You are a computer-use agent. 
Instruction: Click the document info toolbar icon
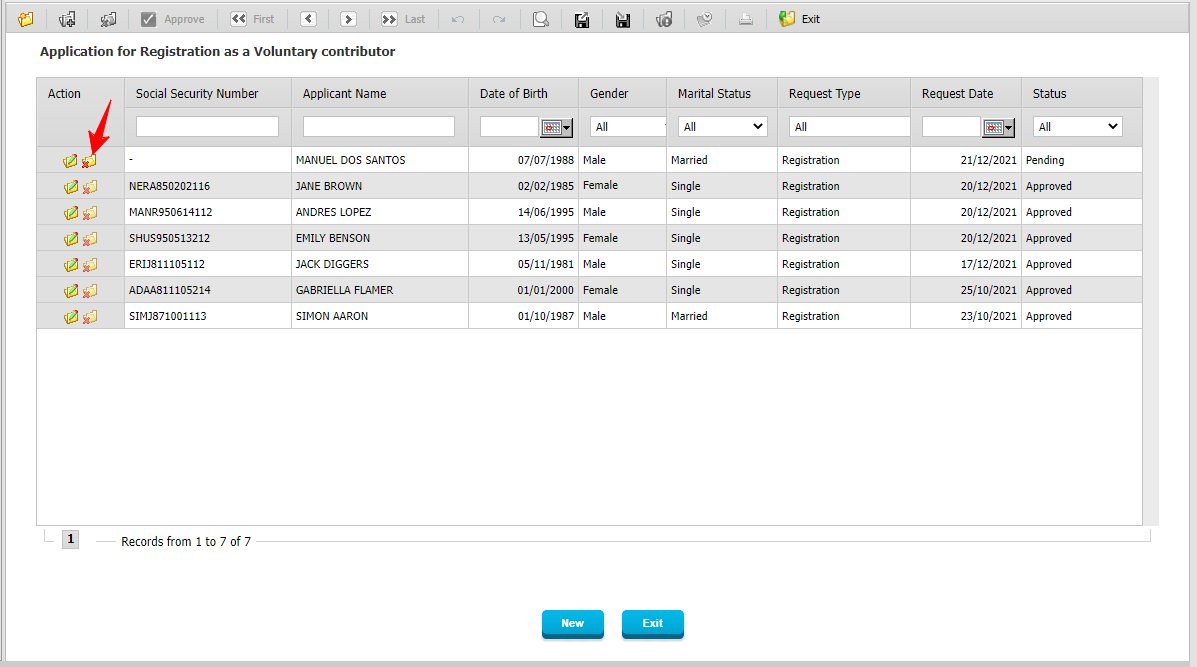pos(664,19)
